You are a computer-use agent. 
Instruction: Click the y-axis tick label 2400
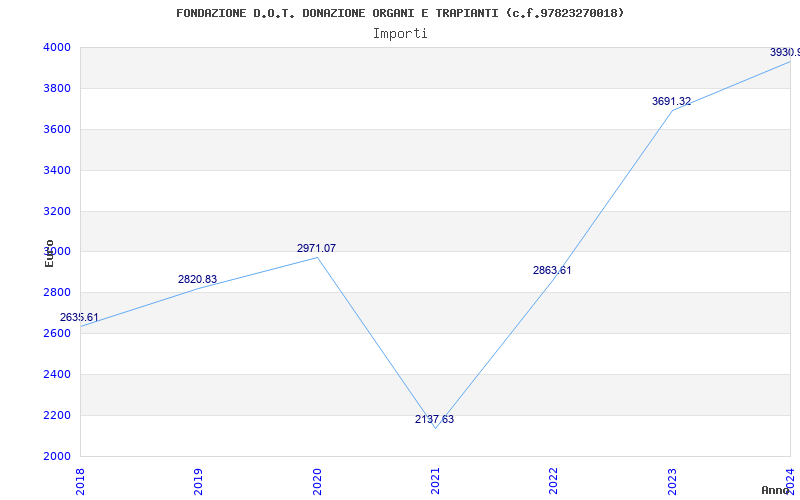[x=56, y=374]
